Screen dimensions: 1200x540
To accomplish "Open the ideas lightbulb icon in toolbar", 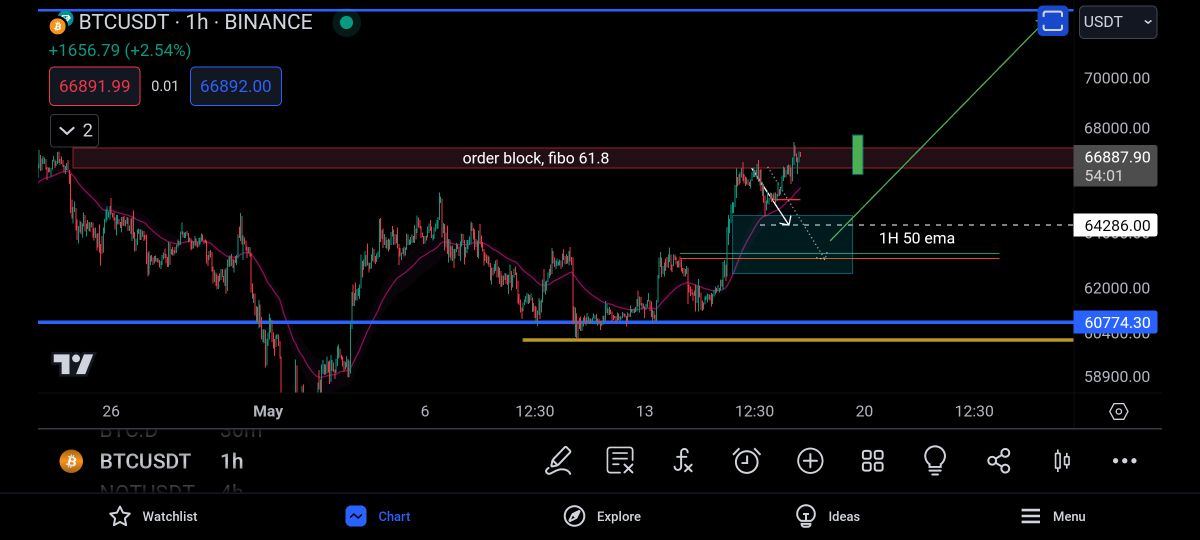I will 935,461.
